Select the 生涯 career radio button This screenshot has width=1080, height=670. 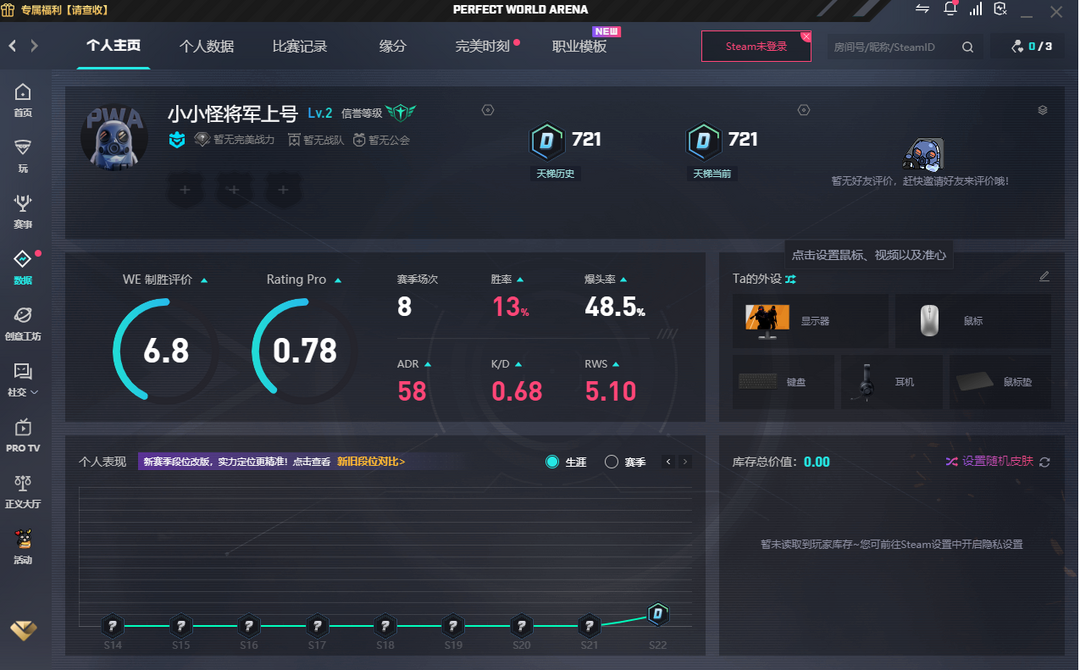[x=553, y=462]
